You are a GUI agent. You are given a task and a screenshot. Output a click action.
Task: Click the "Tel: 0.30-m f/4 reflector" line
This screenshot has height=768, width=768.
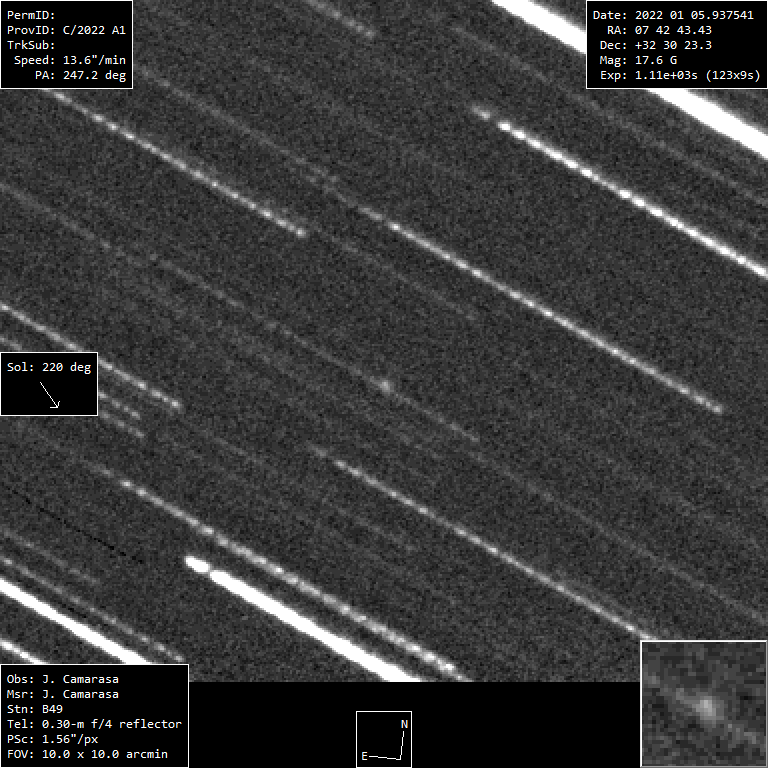point(94,724)
